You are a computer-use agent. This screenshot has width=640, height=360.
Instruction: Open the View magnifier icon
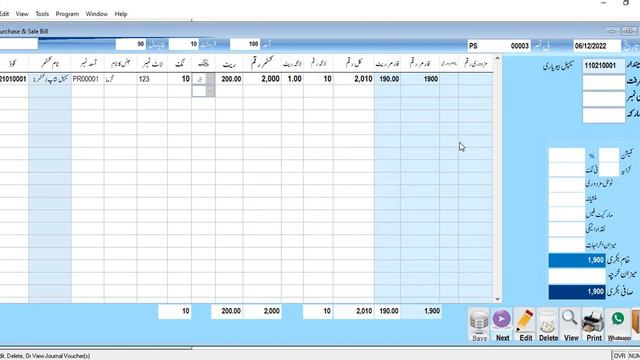pos(571,325)
